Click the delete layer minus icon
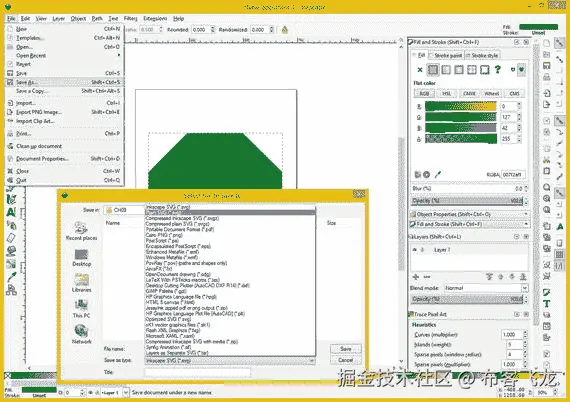 coord(427,277)
